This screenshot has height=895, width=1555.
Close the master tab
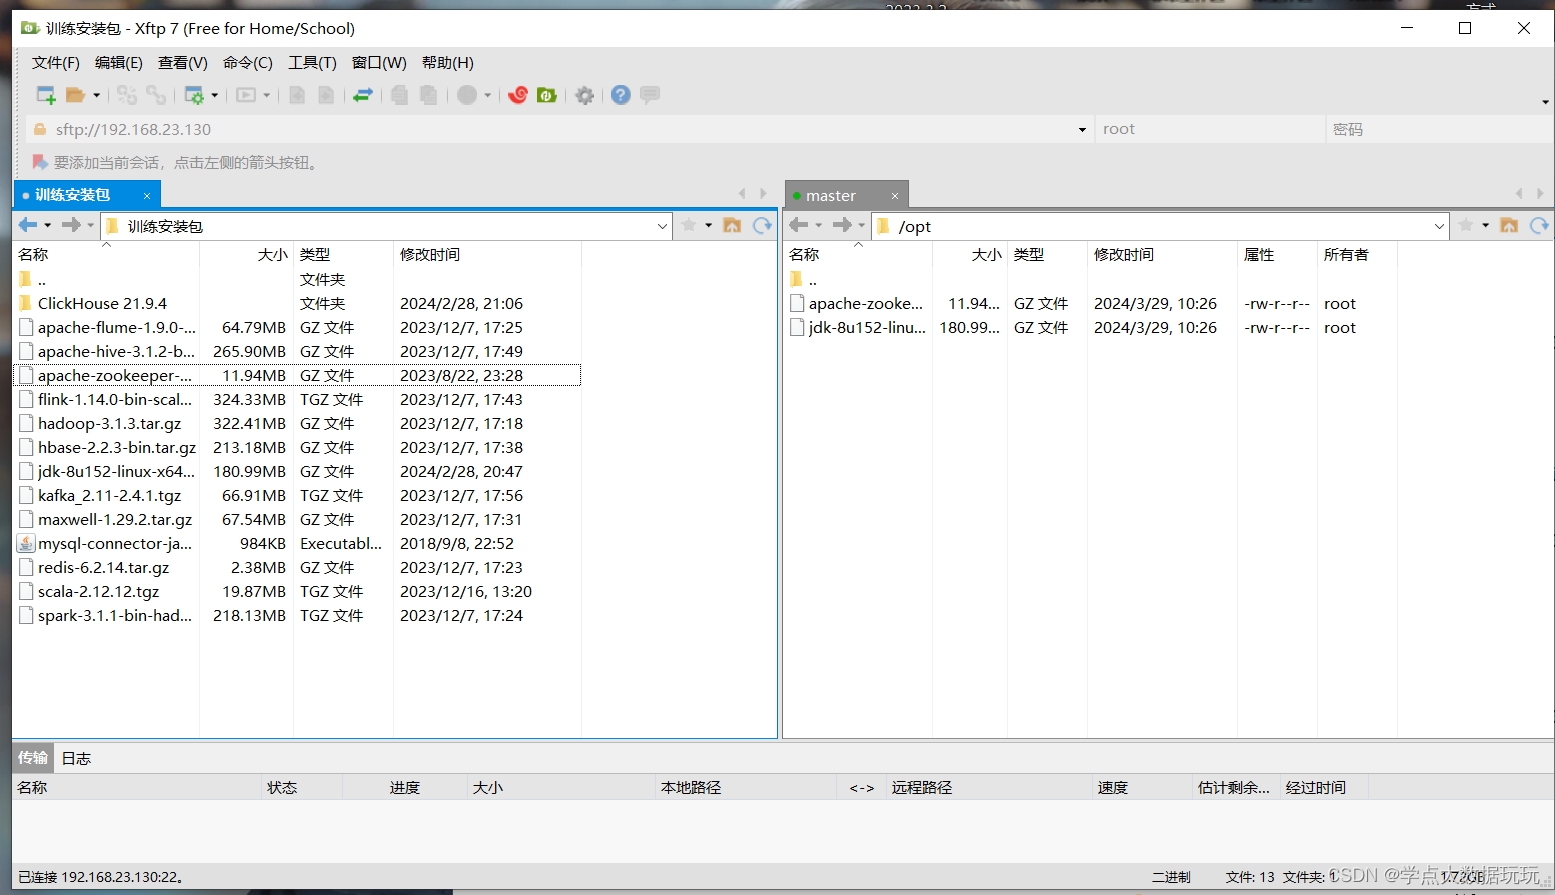coord(895,196)
